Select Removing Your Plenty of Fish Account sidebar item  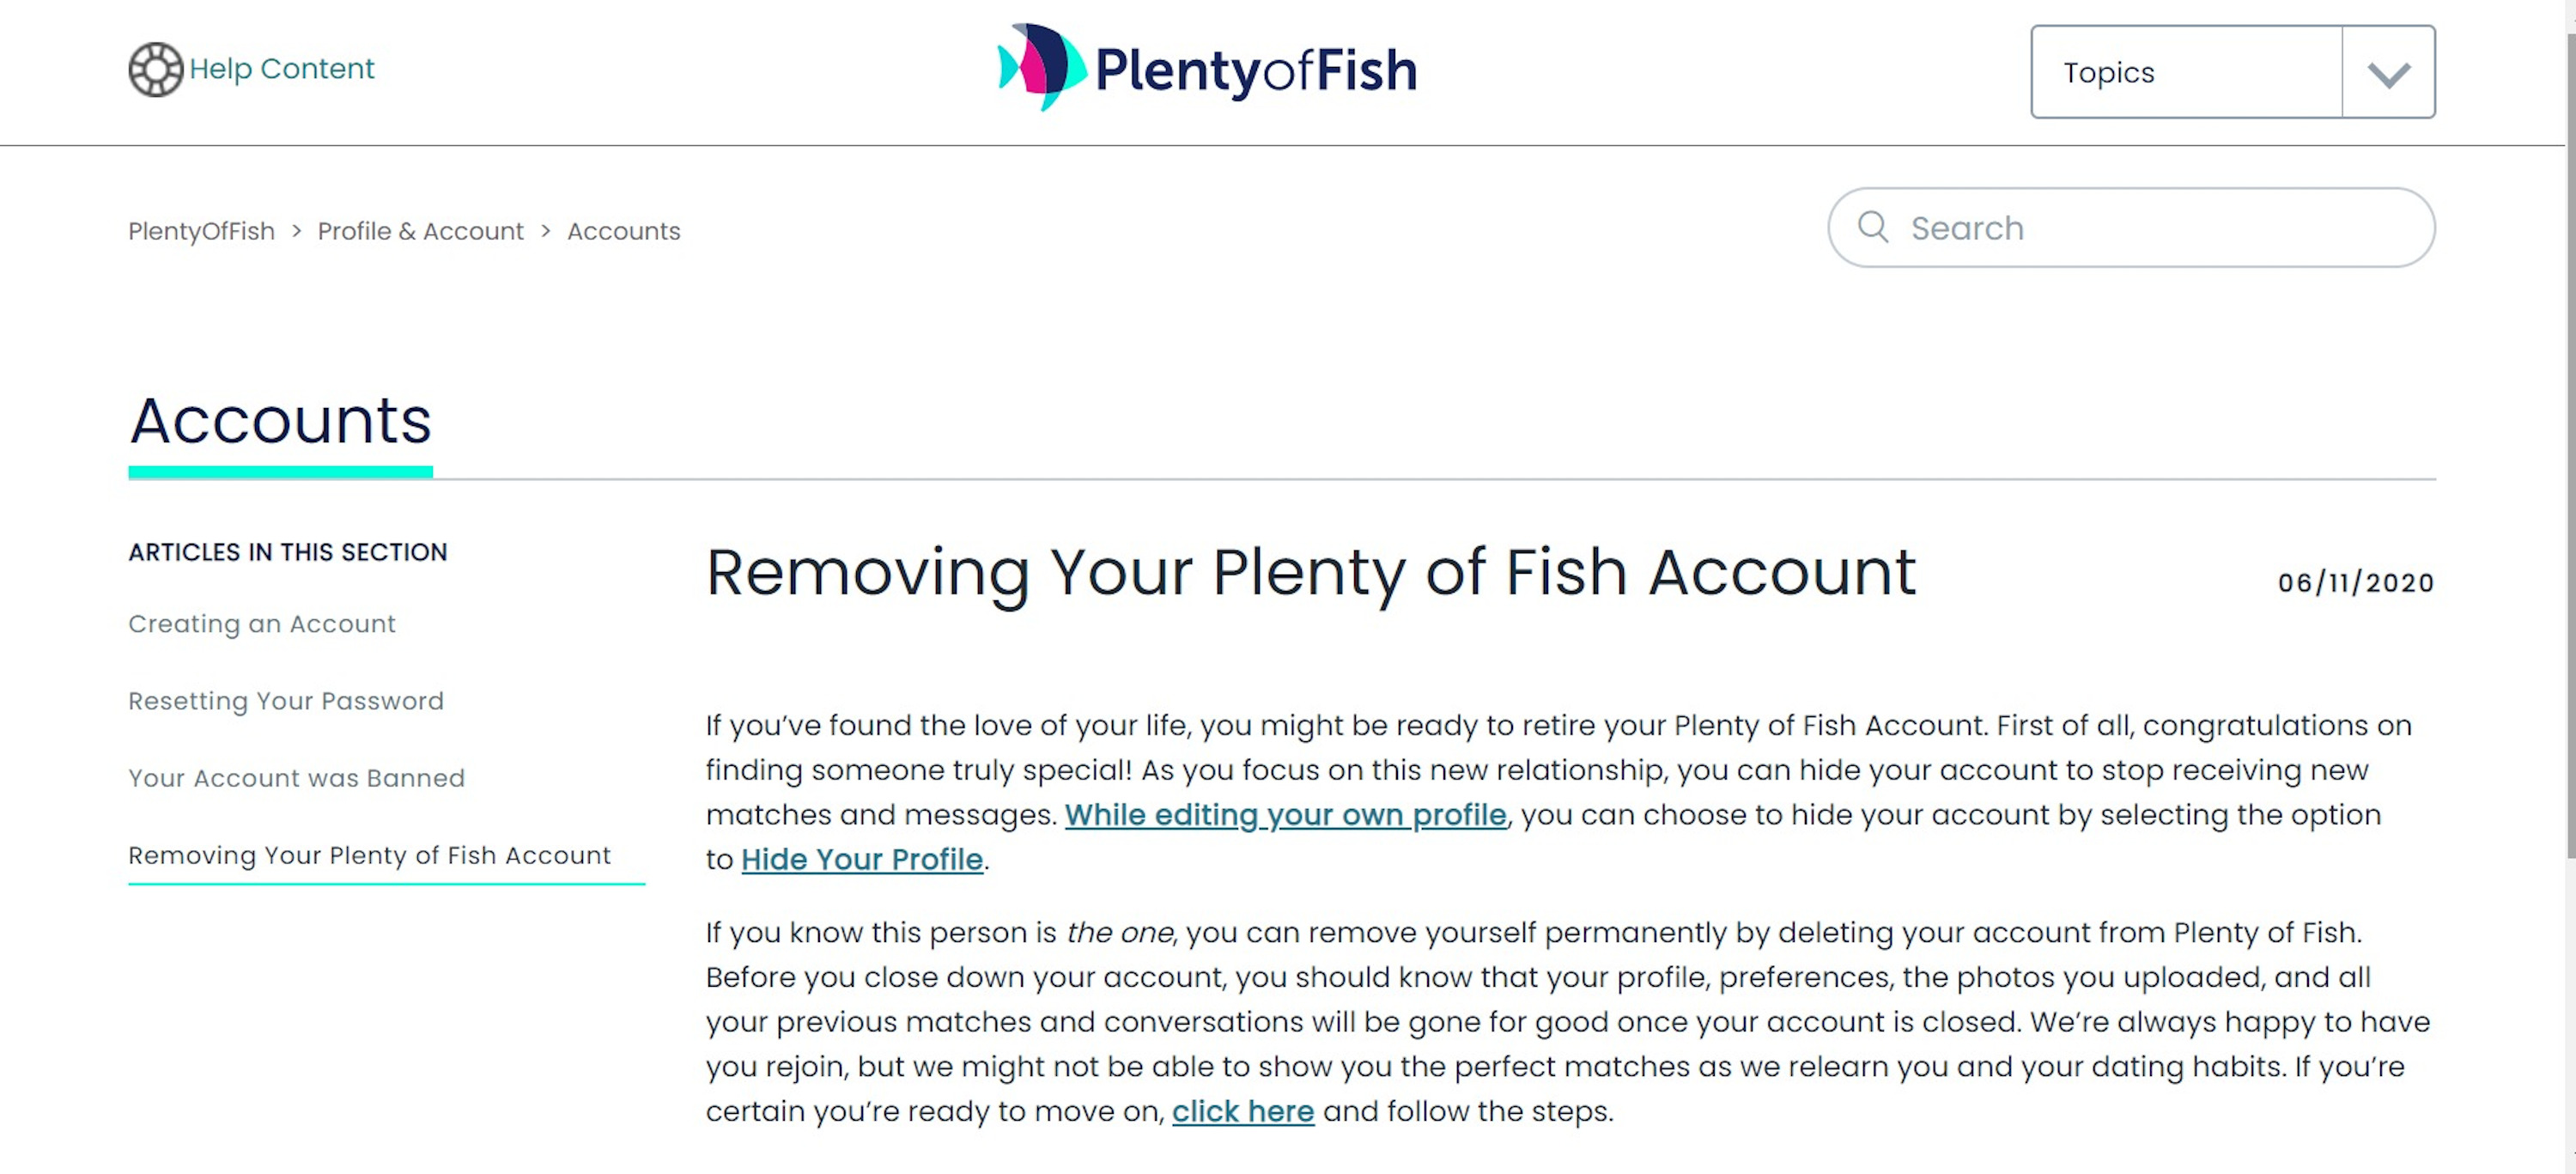pos(369,856)
